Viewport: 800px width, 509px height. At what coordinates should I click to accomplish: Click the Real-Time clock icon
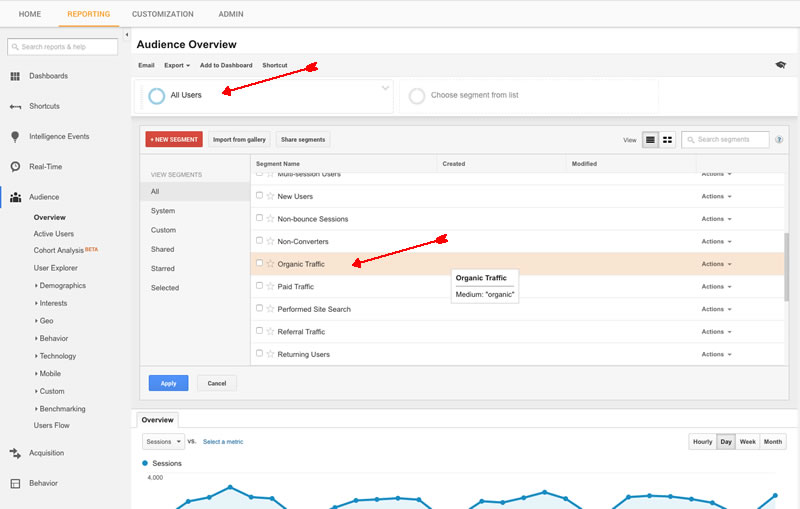(15, 167)
